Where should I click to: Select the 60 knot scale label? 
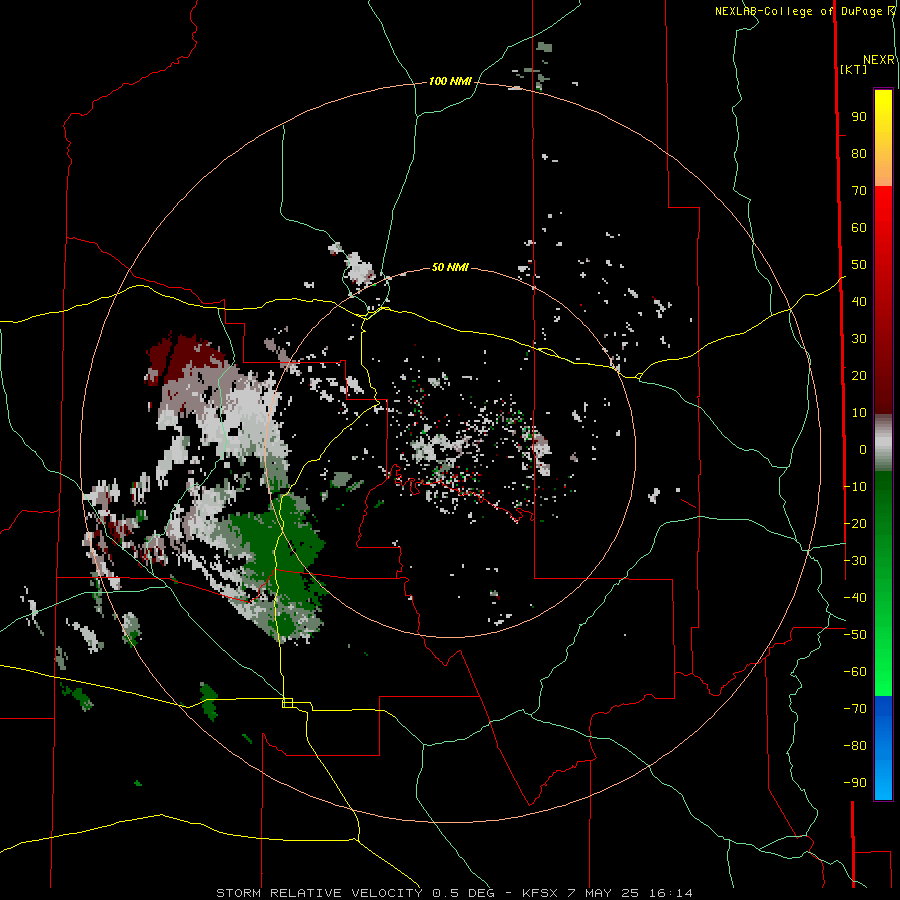pyautogui.click(x=859, y=228)
